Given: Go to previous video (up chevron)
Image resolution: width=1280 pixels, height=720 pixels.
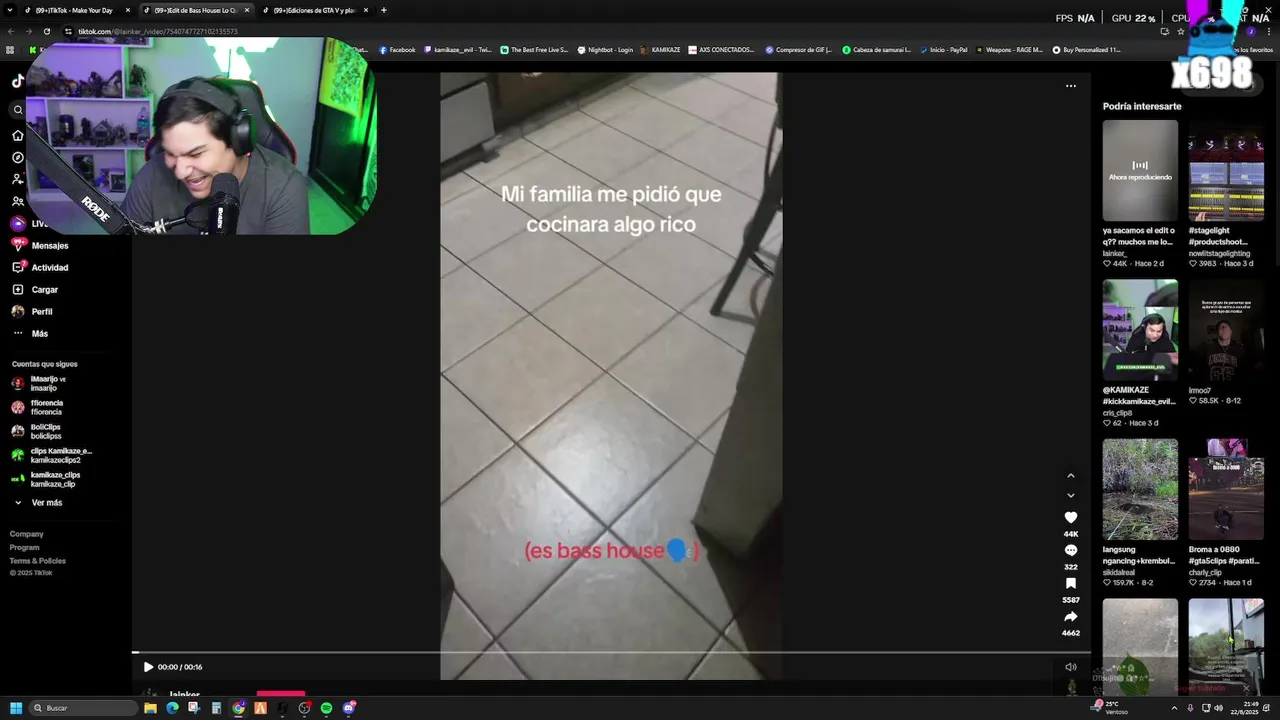Looking at the screenshot, I should 1071,476.
